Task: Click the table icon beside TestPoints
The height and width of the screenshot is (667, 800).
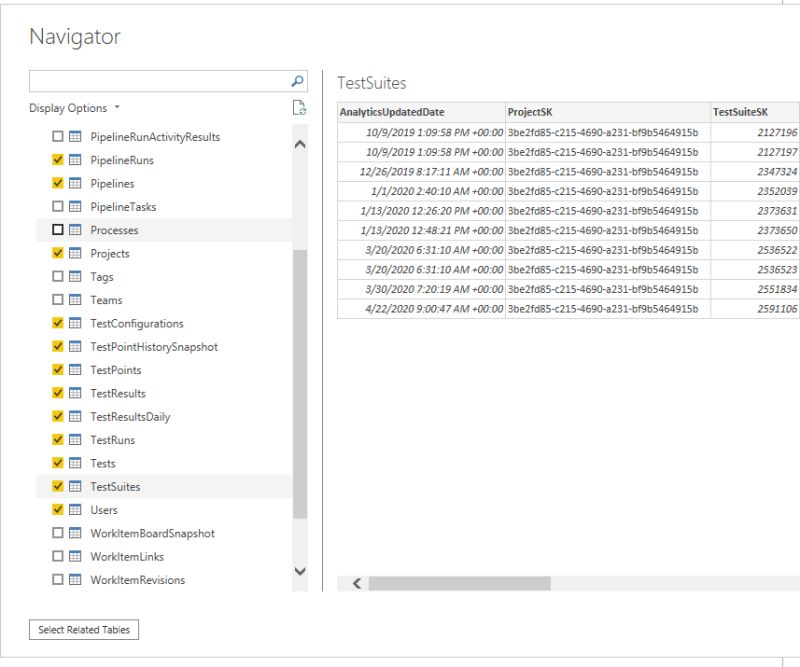Action: tap(75, 369)
